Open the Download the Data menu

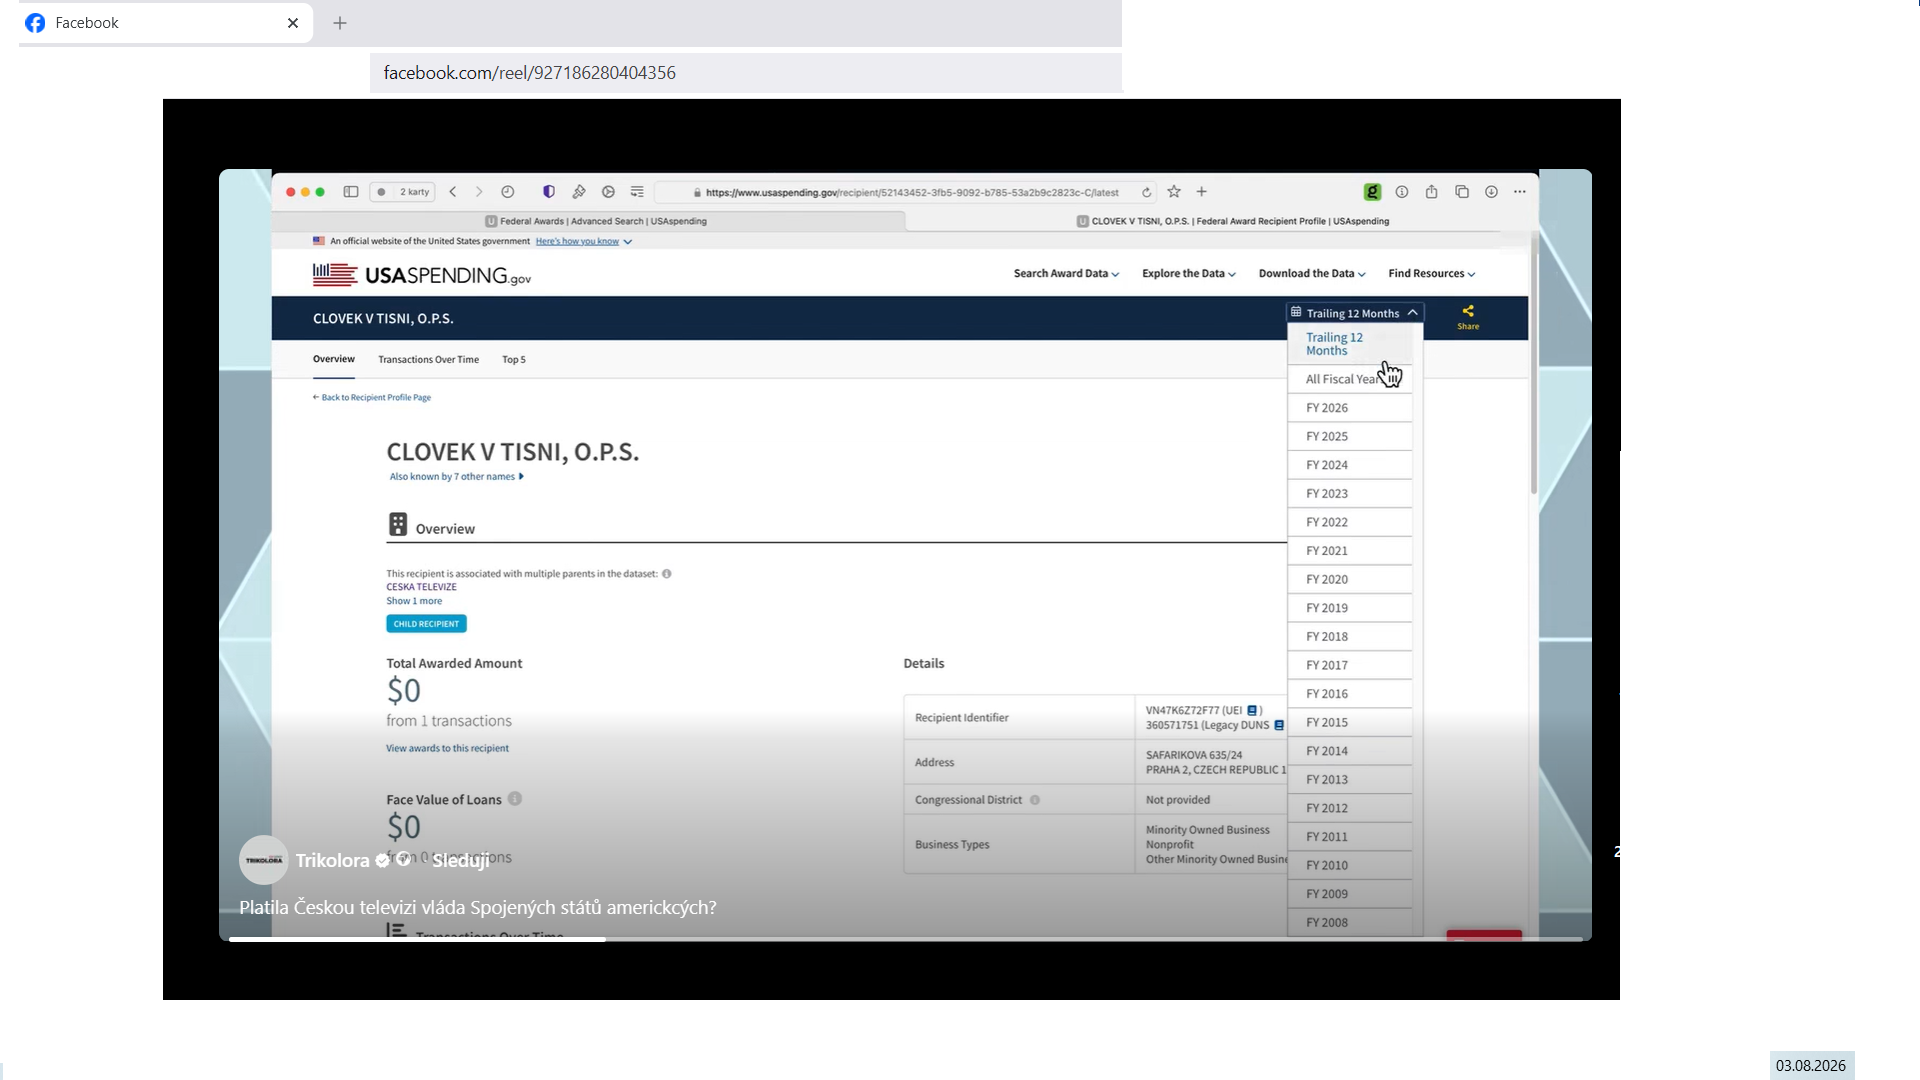pyautogui.click(x=1312, y=274)
